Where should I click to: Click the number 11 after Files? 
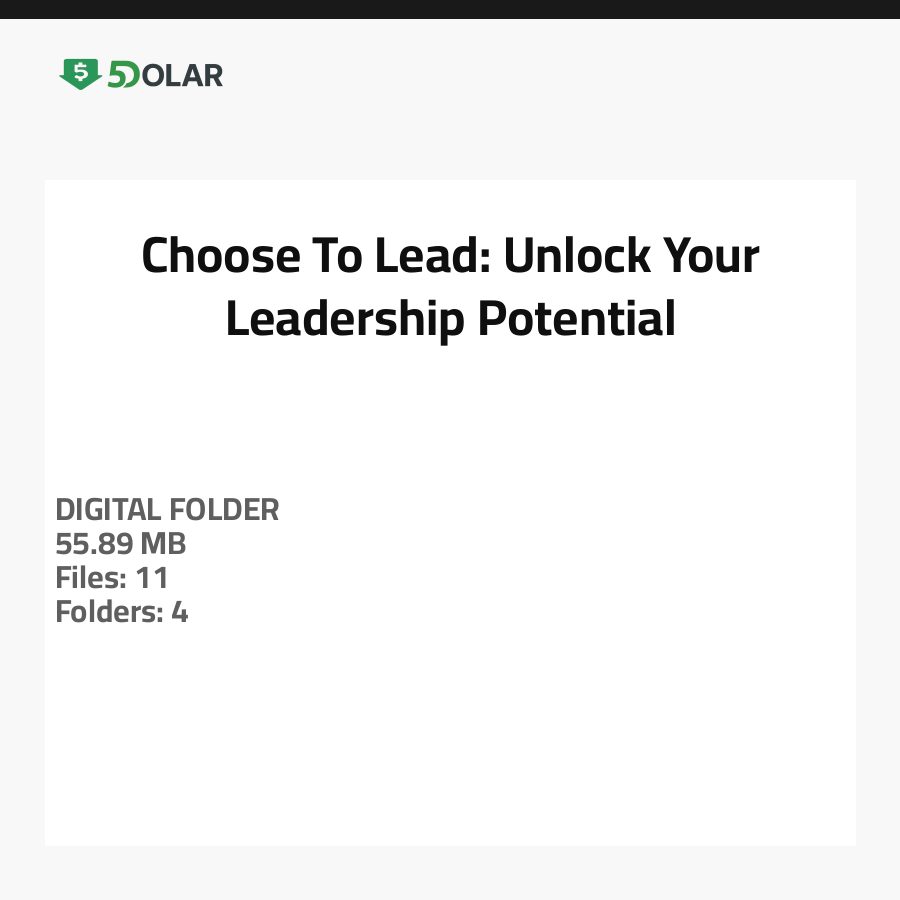pos(152,578)
